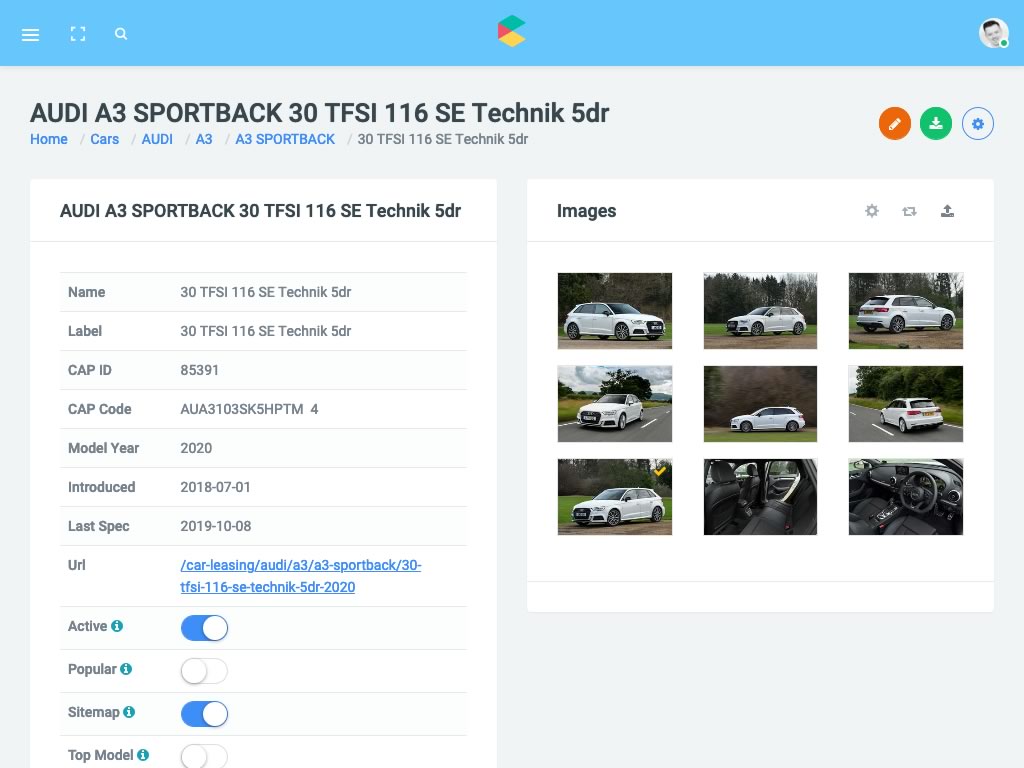This screenshot has height=768, width=1024.
Task: Turn off the Sitemap toggle
Action: (204, 714)
